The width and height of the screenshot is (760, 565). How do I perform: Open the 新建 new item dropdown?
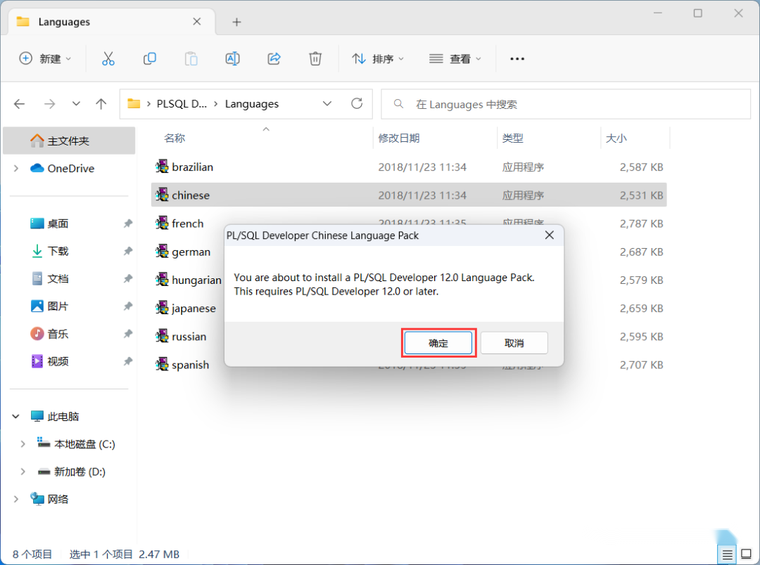point(45,59)
